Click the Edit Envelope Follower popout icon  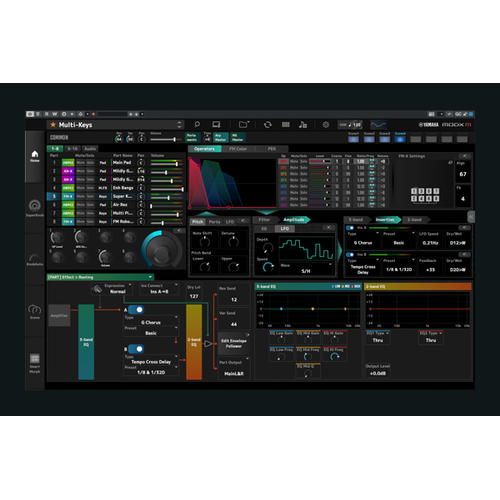tap(247, 335)
